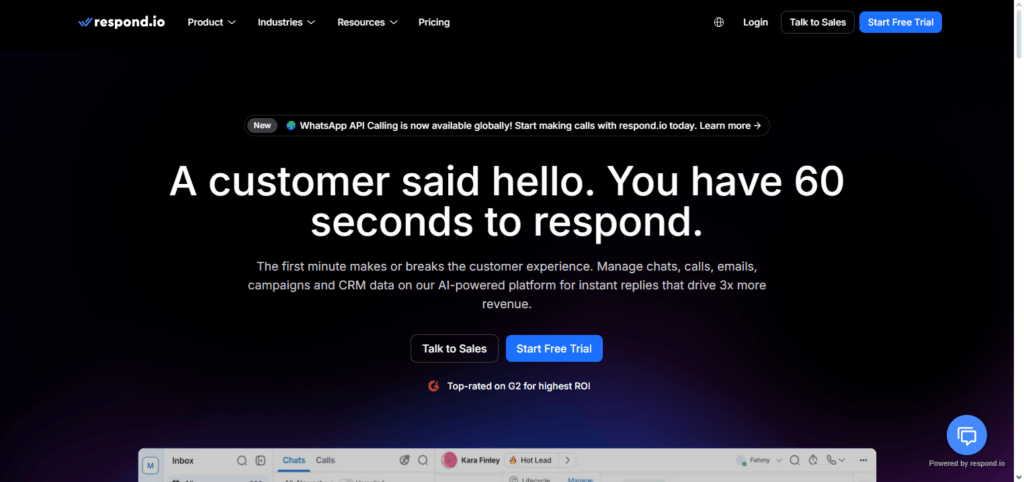The height and width of the screenshot is (482, 1024).
Task: Click the New badge in the announcement
Action: [x=262, y=125]
